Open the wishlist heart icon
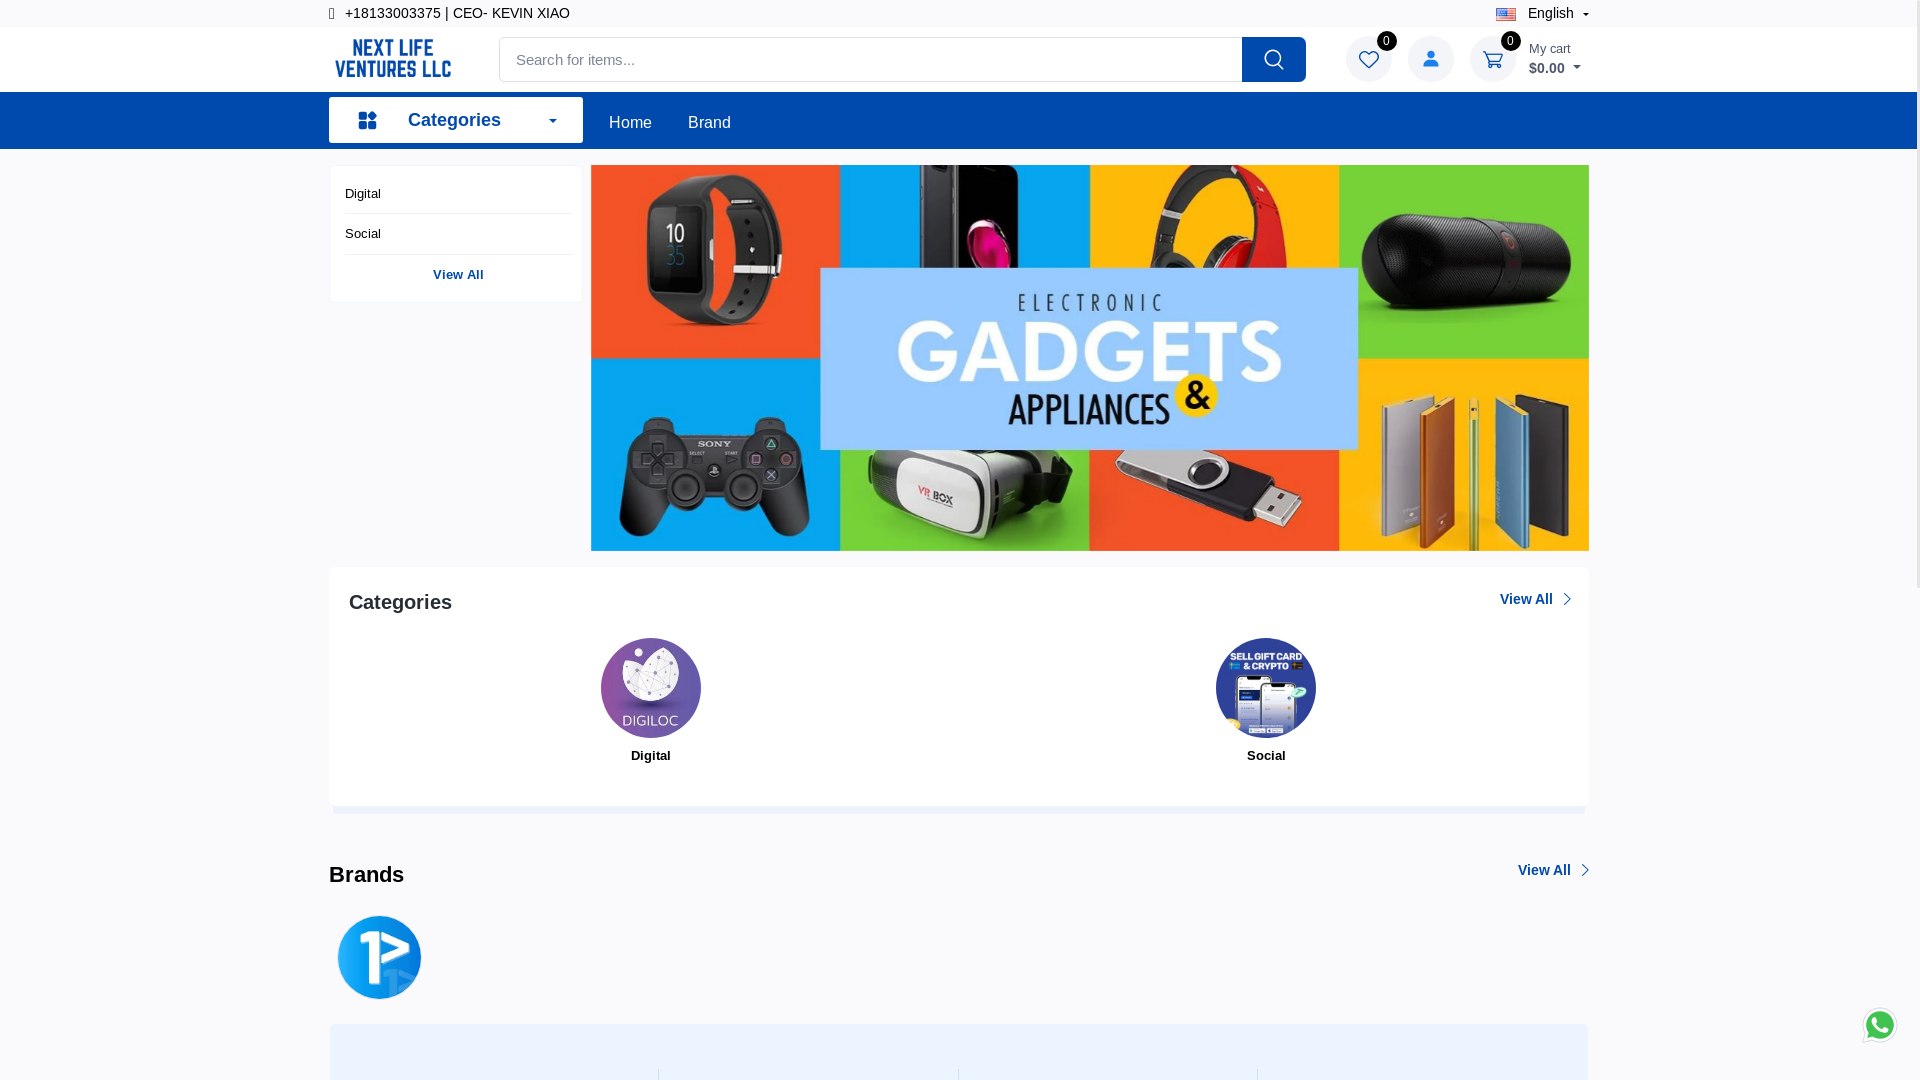1920x1080 pixels. pyautogui.click(x=1368, y=59)
